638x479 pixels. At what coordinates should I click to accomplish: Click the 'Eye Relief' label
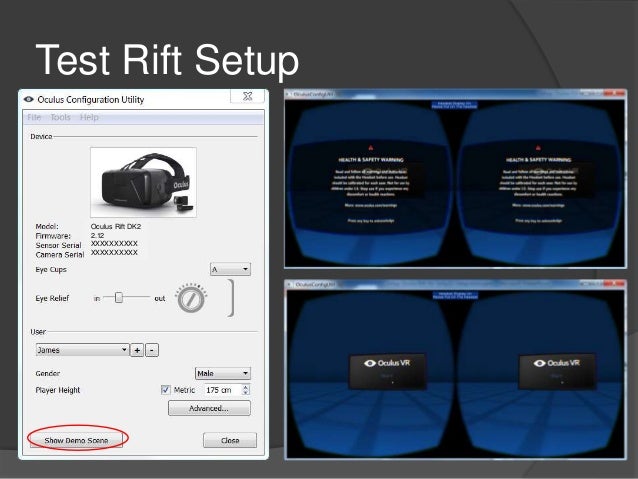pos(52,298)
